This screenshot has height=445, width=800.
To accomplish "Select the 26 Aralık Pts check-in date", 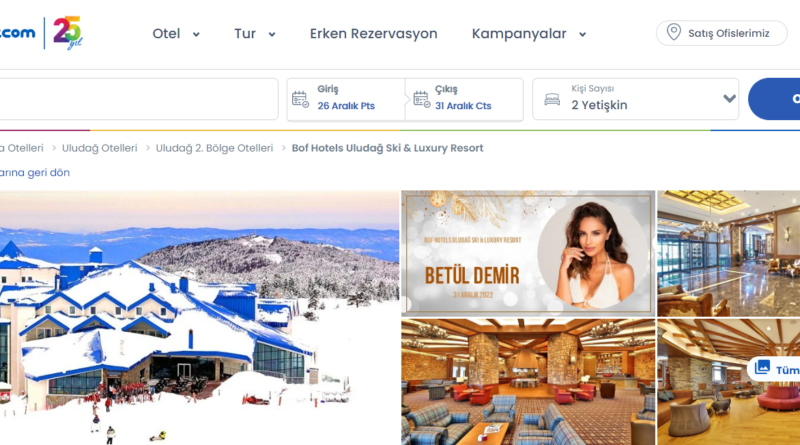I will [346, 106].
